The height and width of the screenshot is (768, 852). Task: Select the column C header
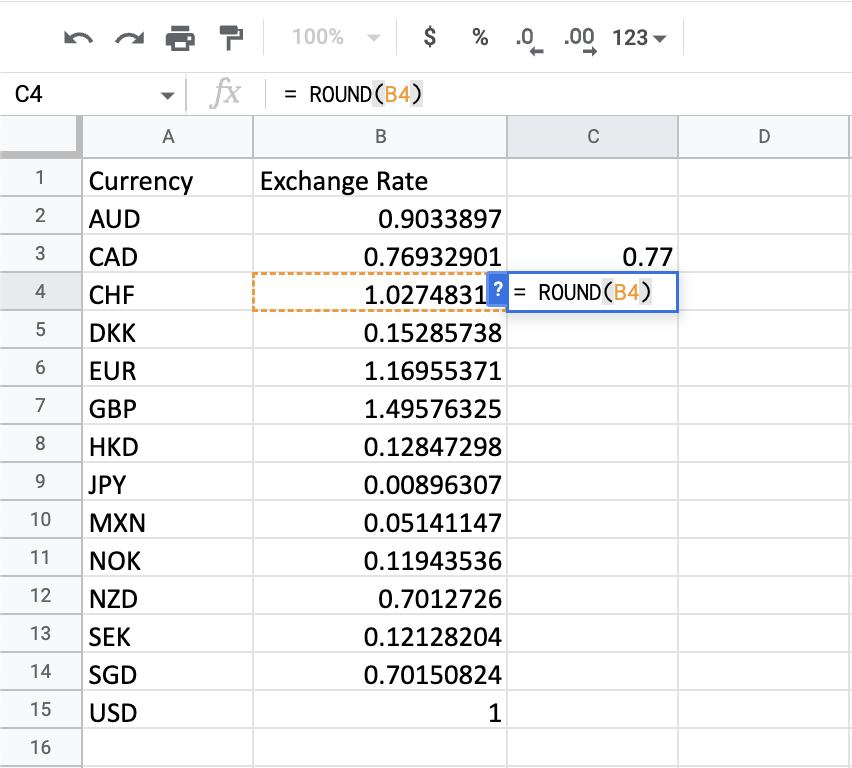click(x=593, y=136)
